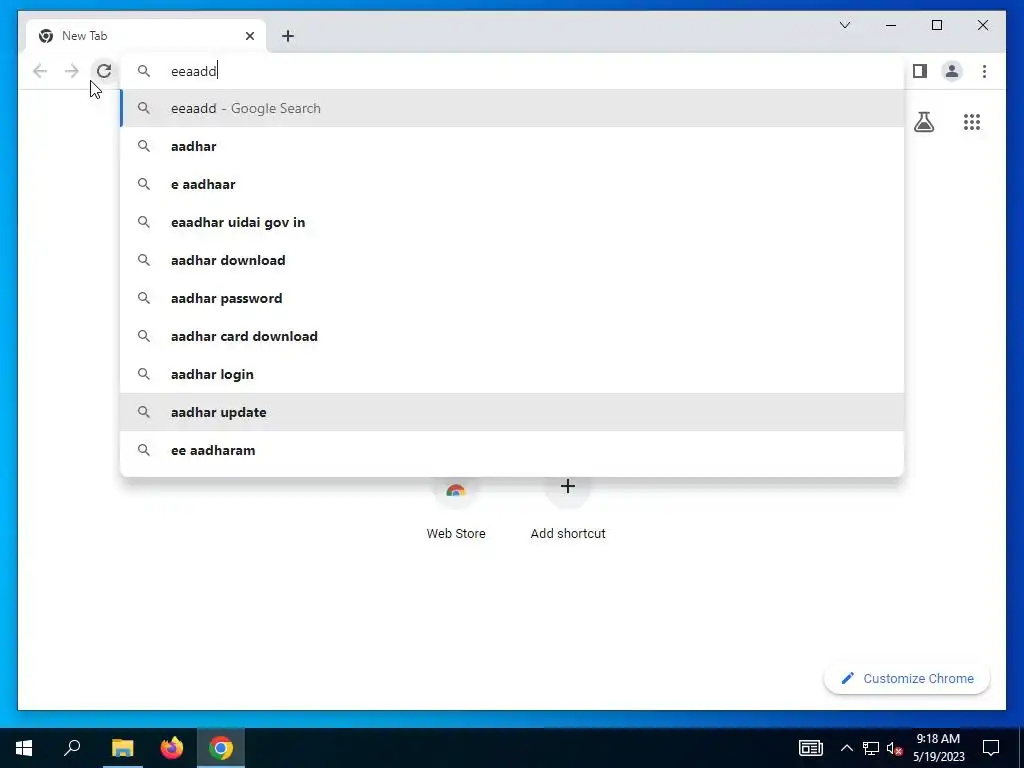Select 'aadhar login' suggestion
The width and height of the screenshot is (1024, 768).
[512, 374]
